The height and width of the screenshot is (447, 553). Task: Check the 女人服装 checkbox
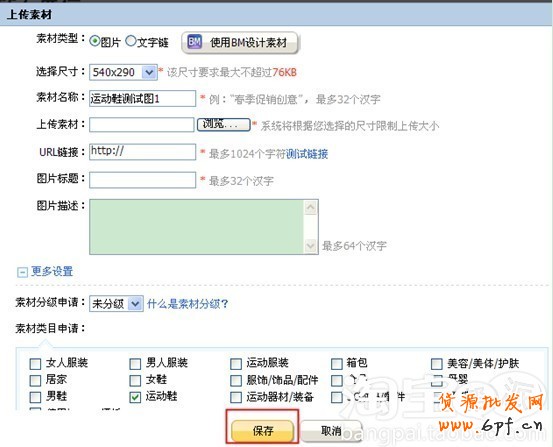point(35,364)
